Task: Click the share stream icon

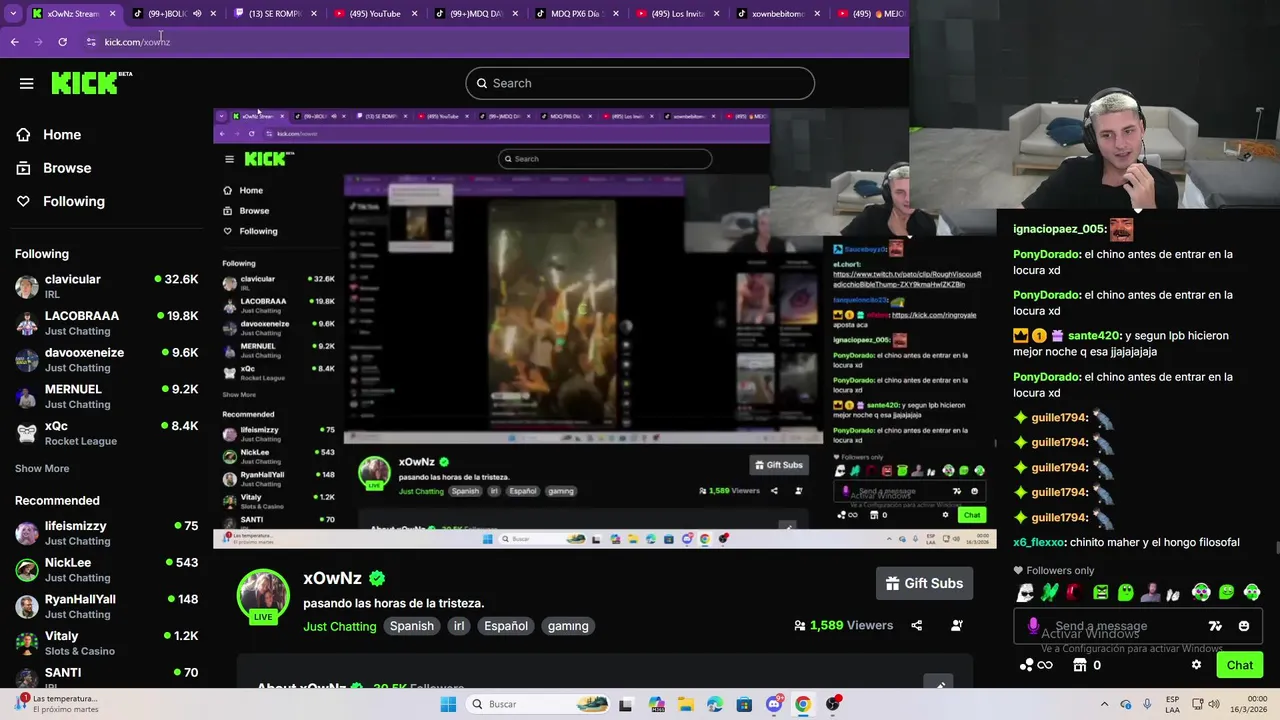Action: point(917,625)
